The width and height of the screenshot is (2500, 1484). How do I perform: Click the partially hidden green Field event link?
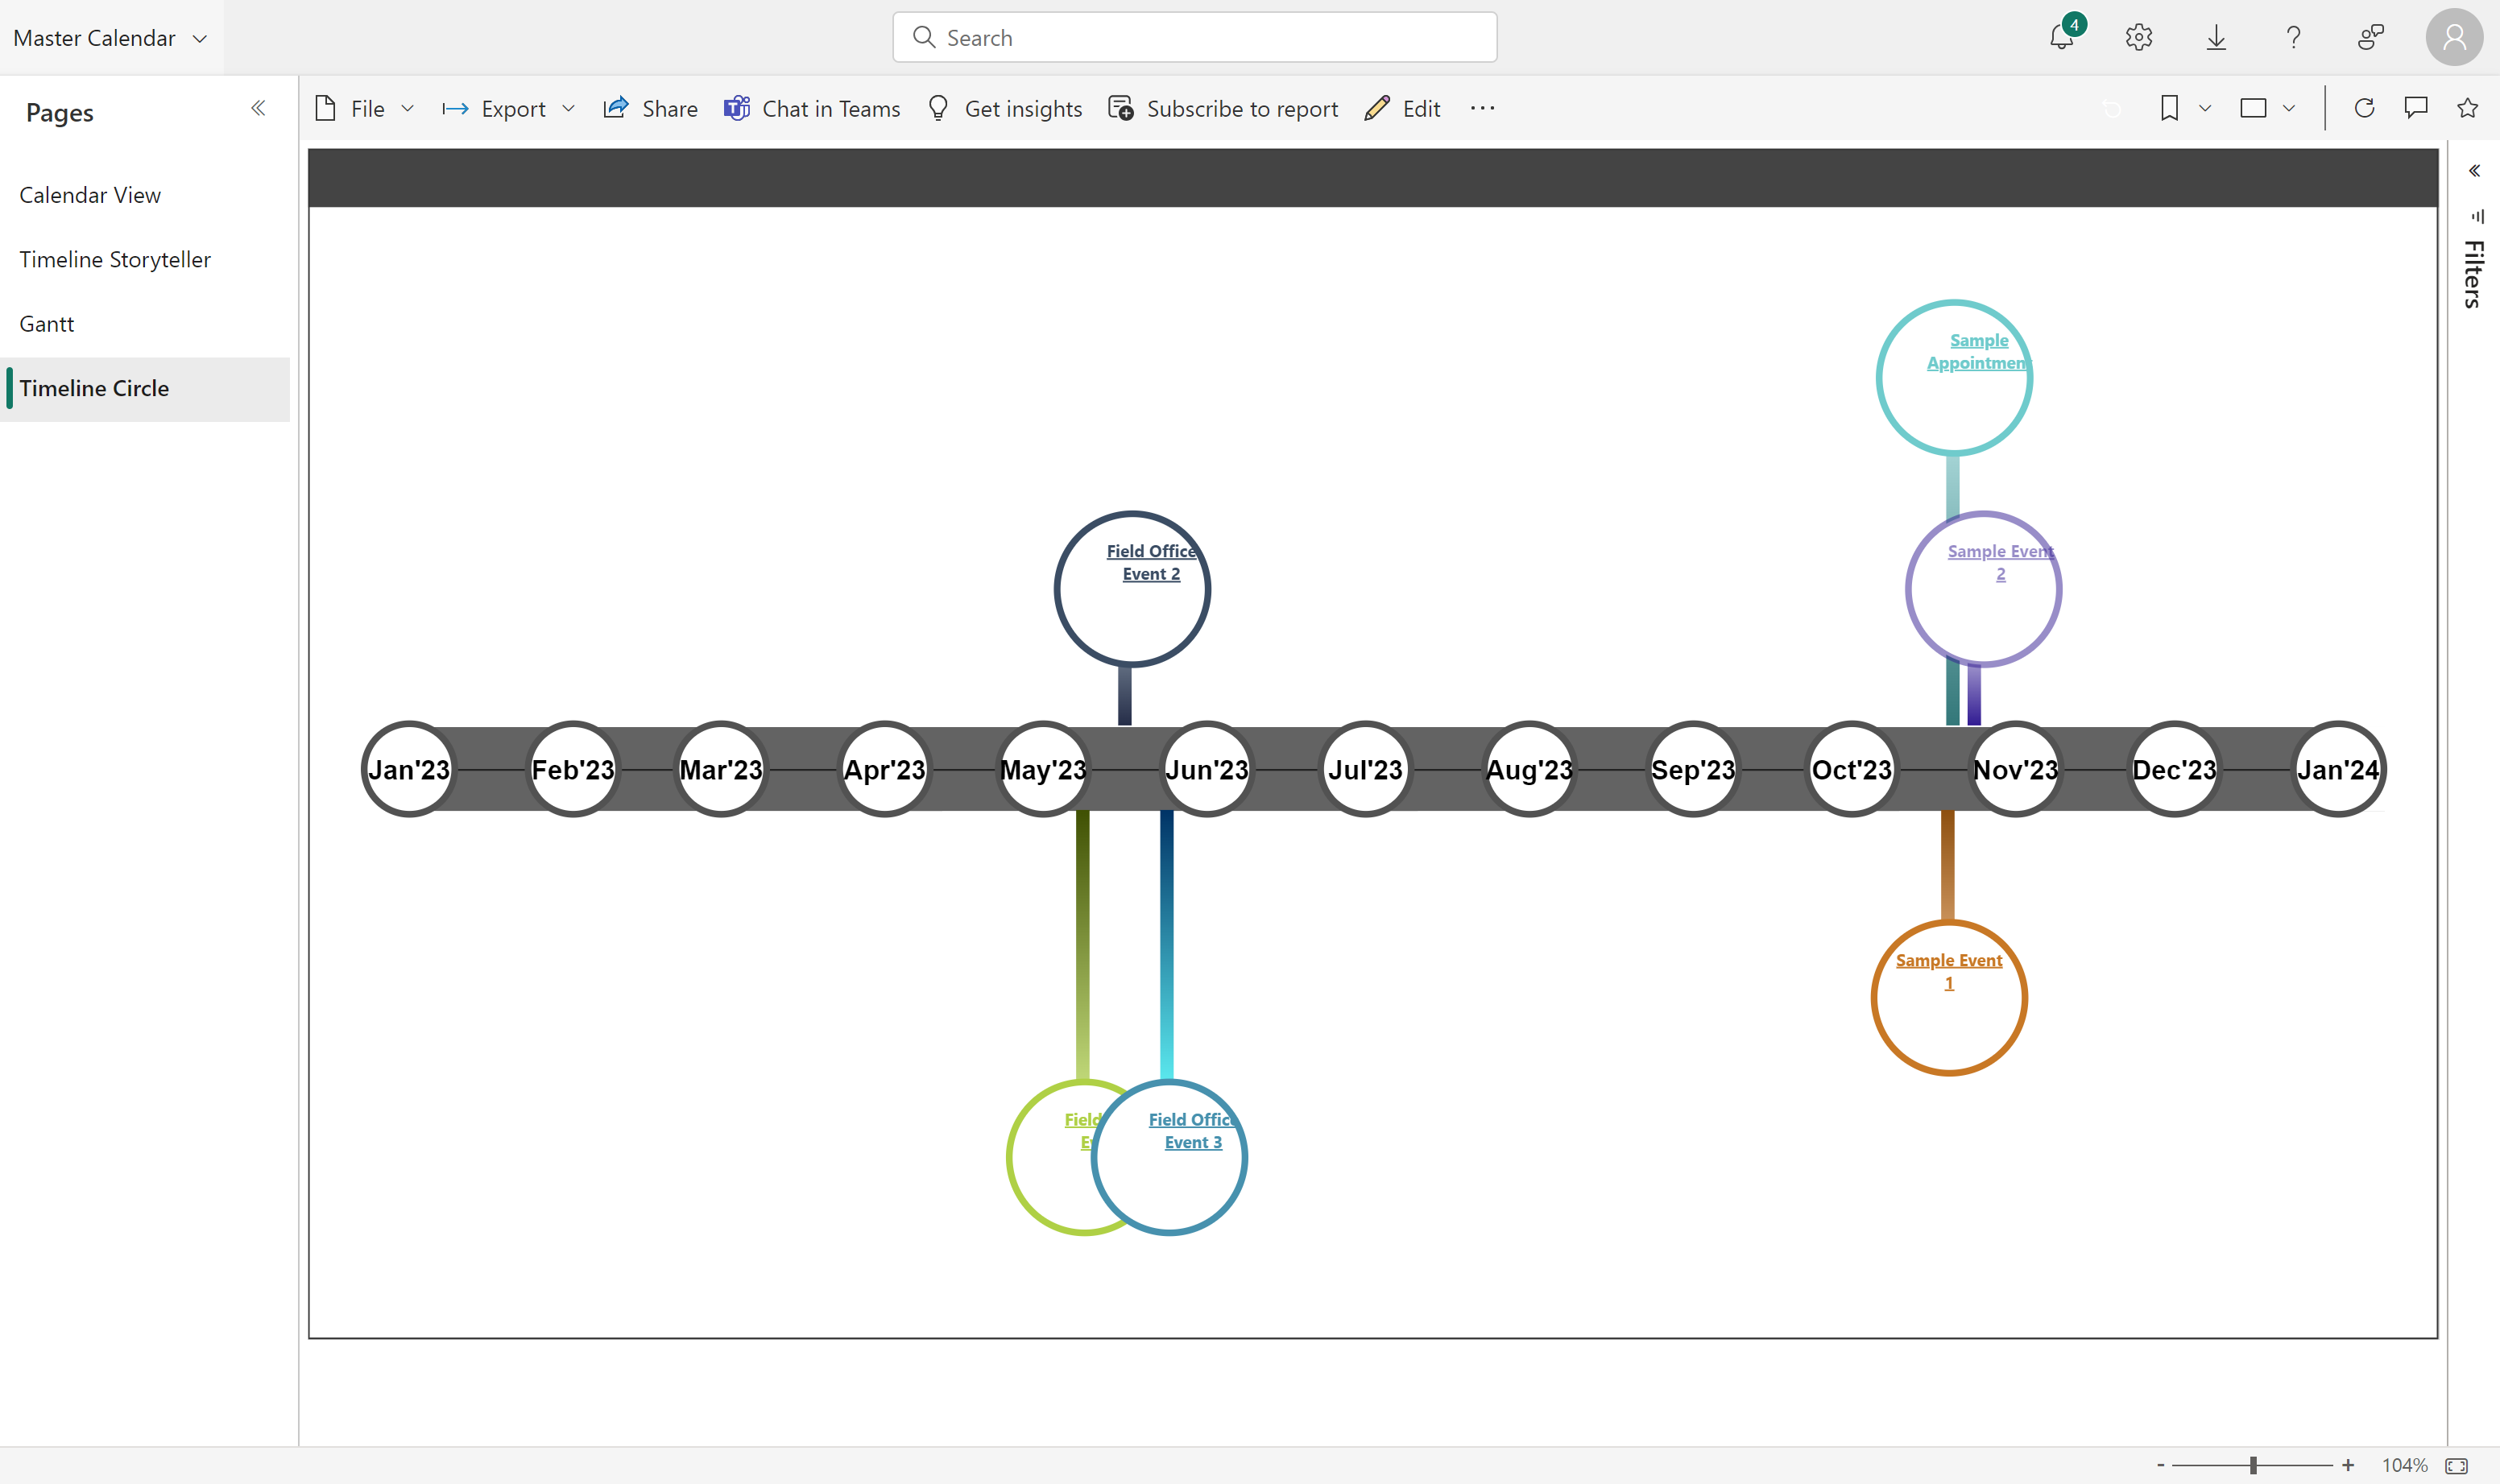point(1082,1131)
